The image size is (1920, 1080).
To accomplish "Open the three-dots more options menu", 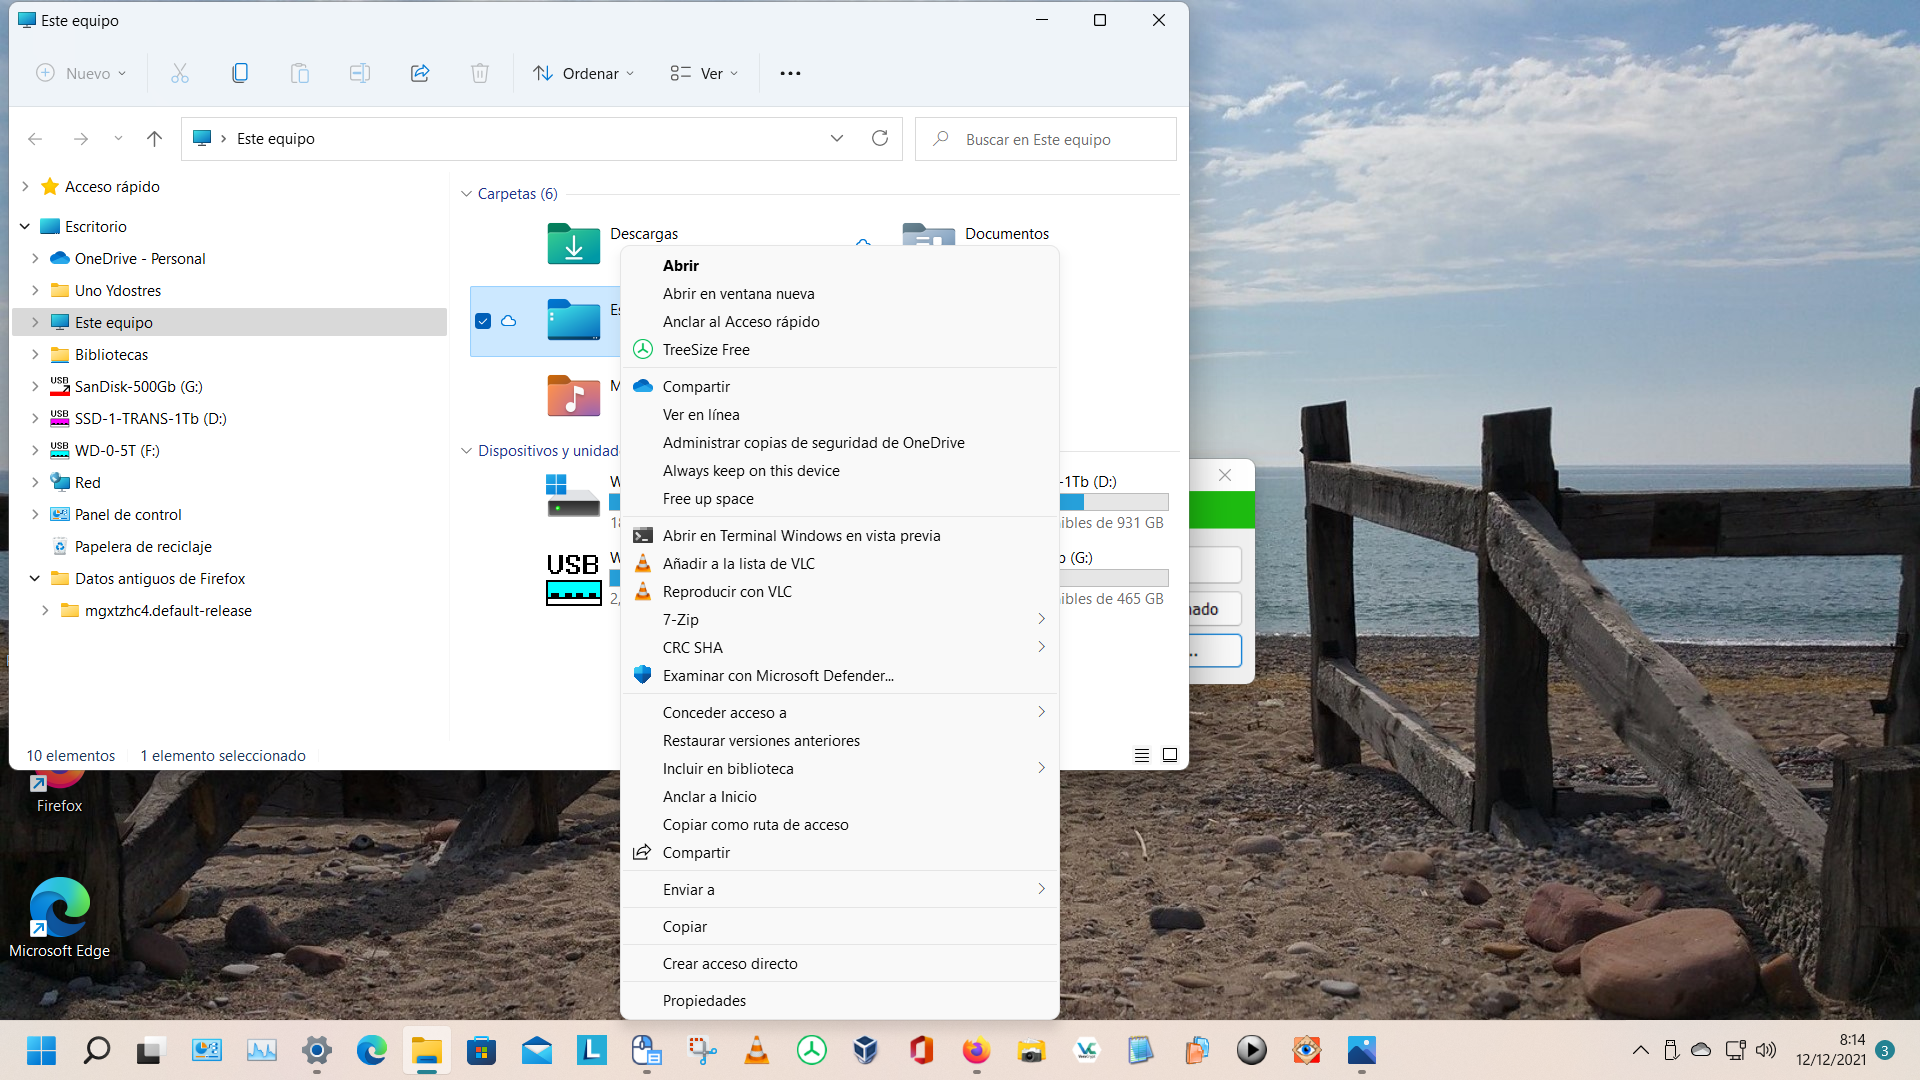I will click(x=790, y=73).
